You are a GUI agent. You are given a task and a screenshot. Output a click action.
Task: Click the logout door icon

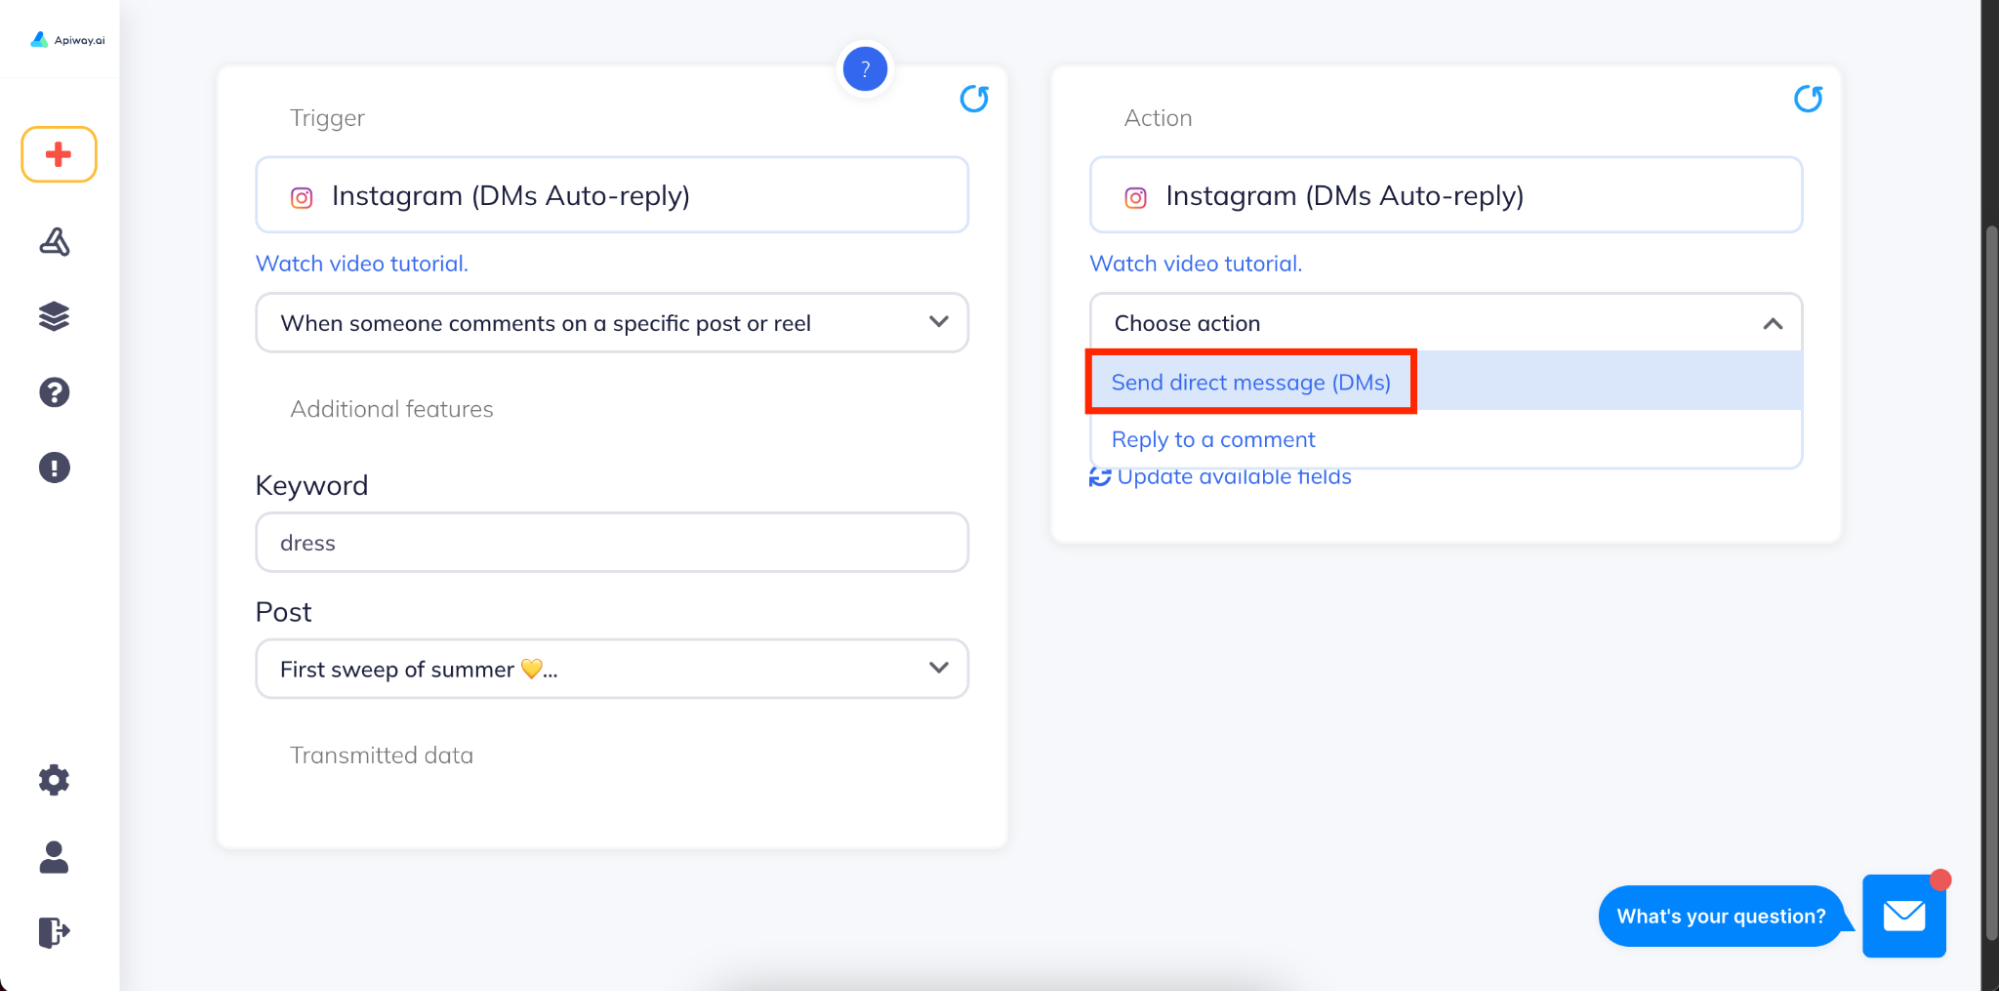(54, 932)
